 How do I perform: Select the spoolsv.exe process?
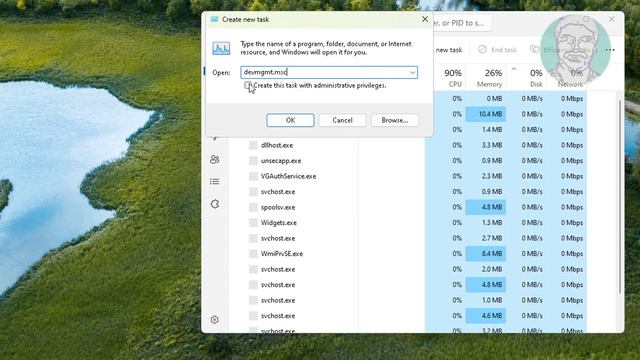pyautogui.click(x=278, y=207)
